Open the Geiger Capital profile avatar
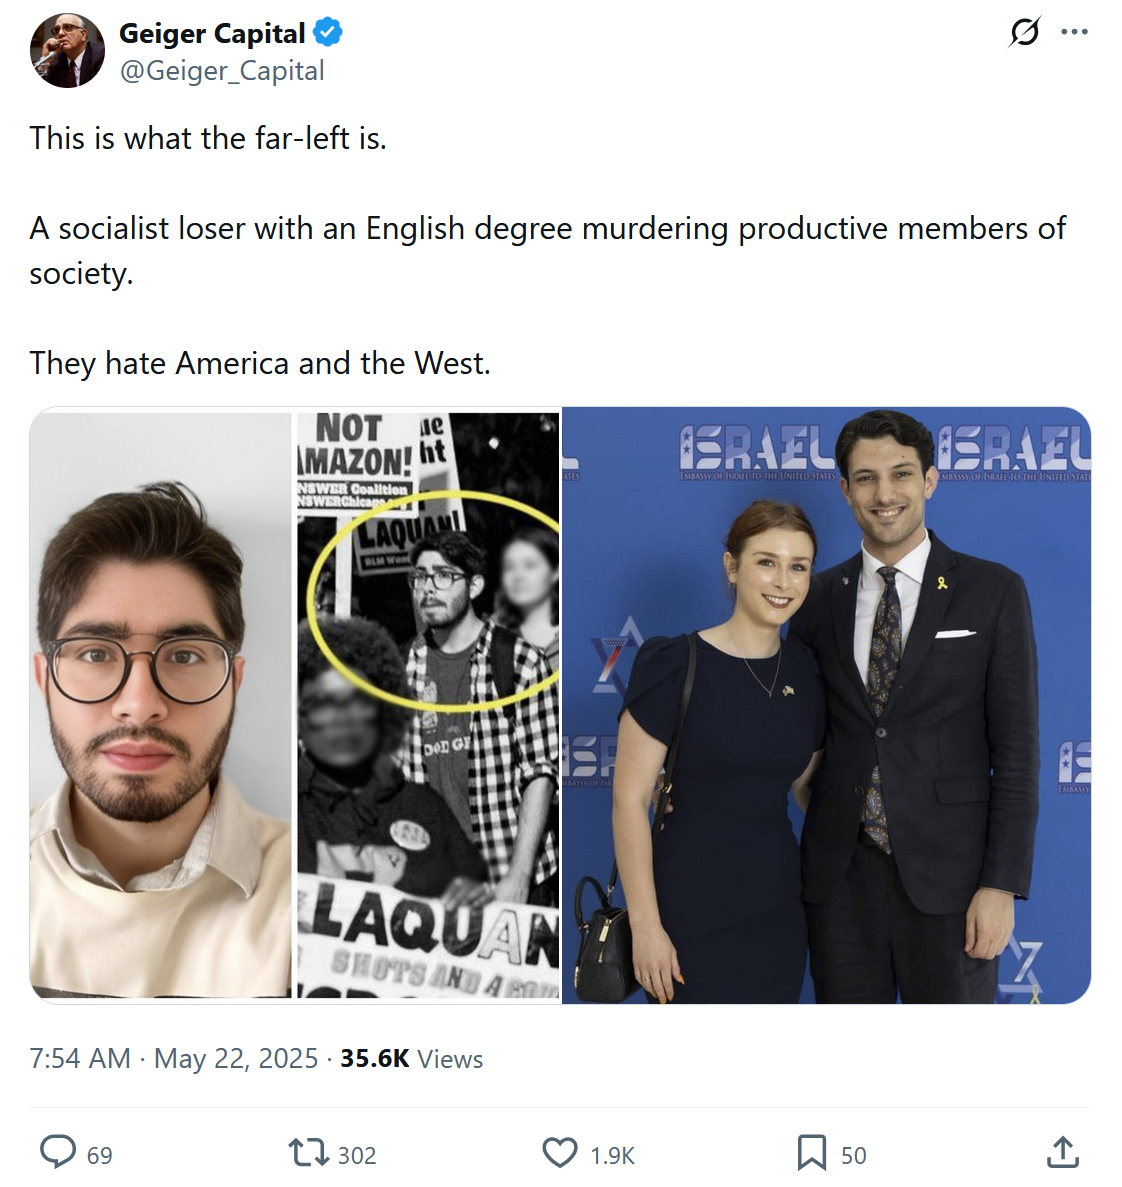The height and width of the screenshot is (1187, 1122). pos(67,51)
